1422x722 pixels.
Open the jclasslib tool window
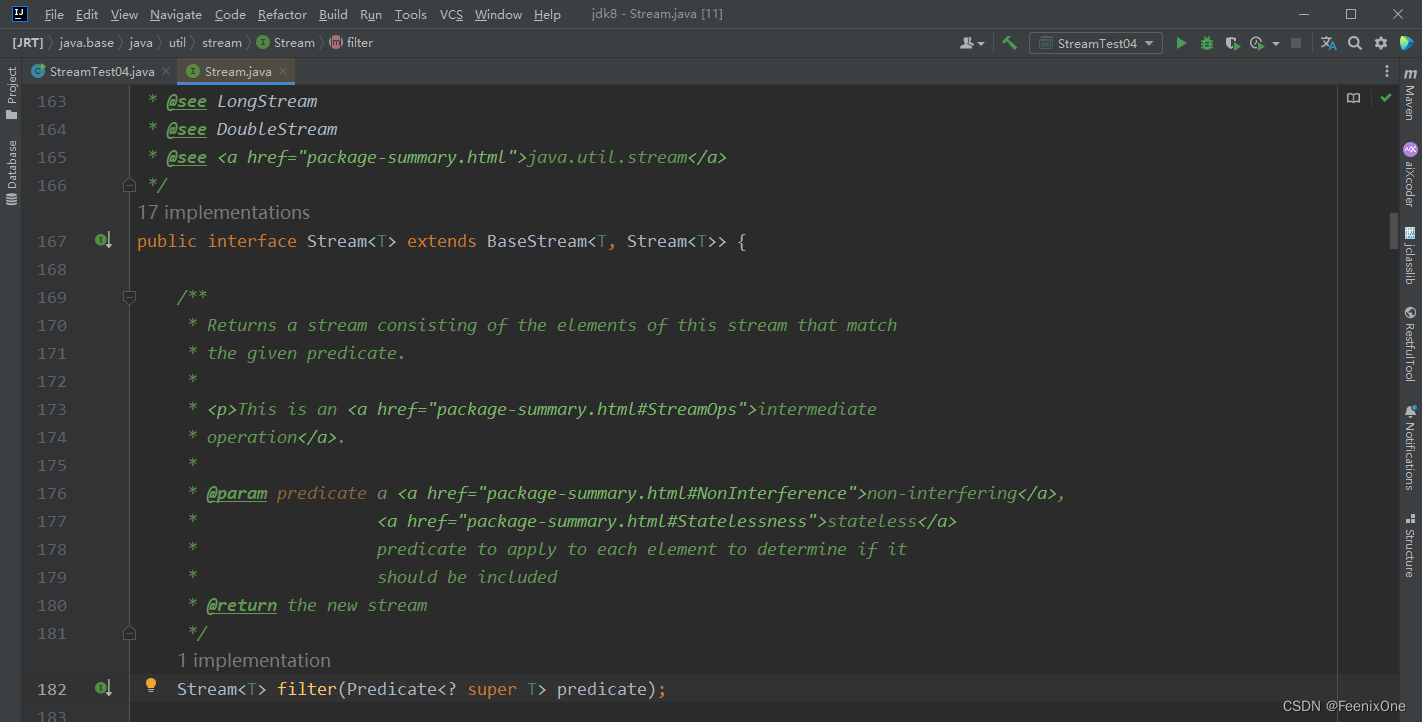[1410, 255]
